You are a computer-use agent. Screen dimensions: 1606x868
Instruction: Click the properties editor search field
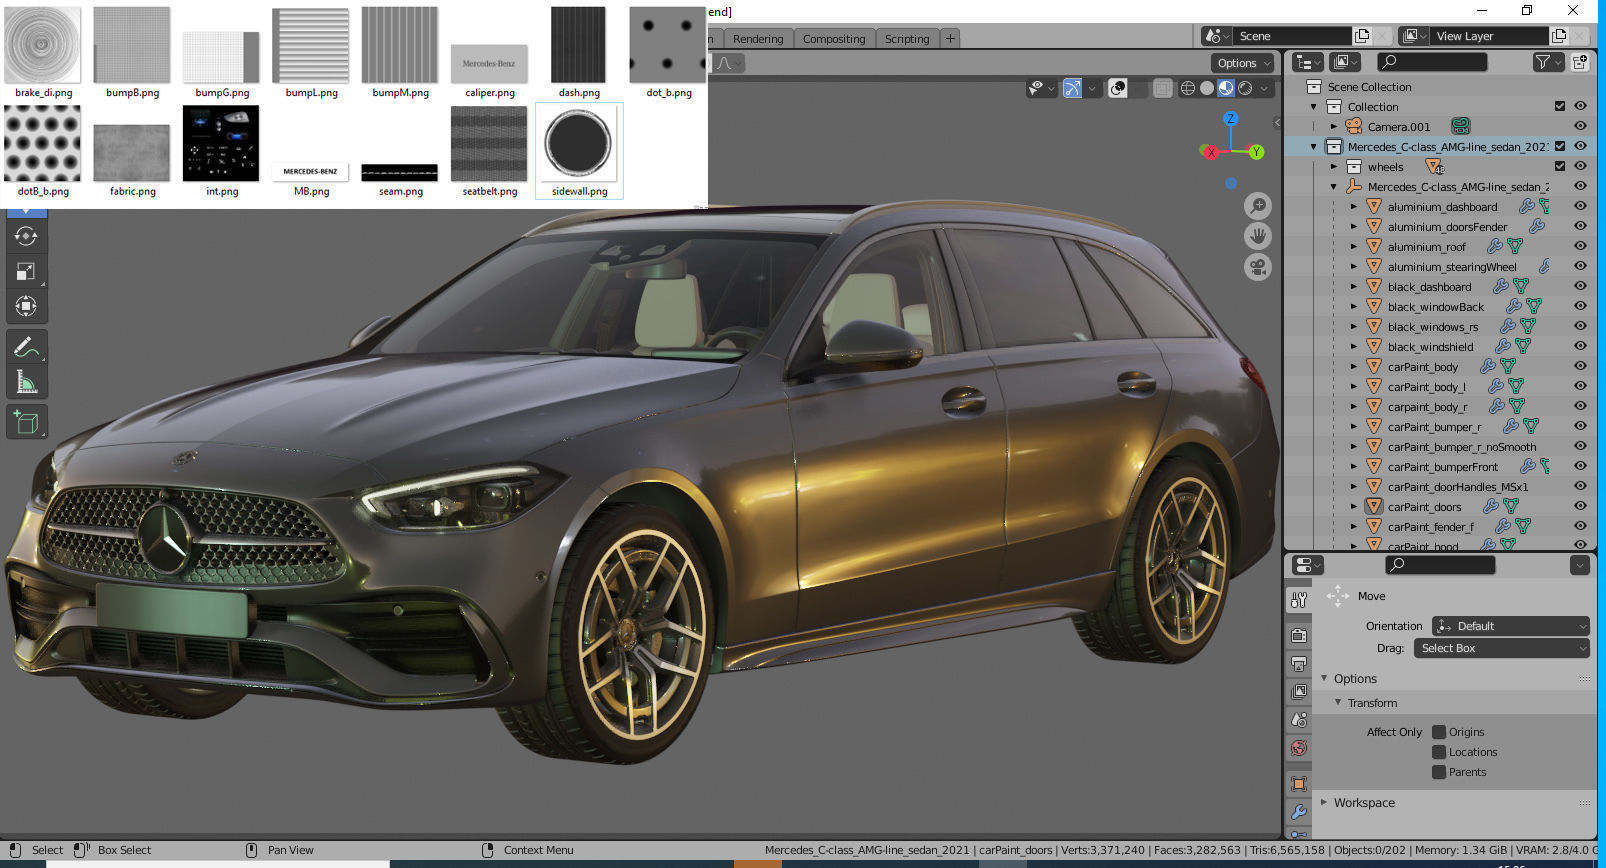[1440, 565]
